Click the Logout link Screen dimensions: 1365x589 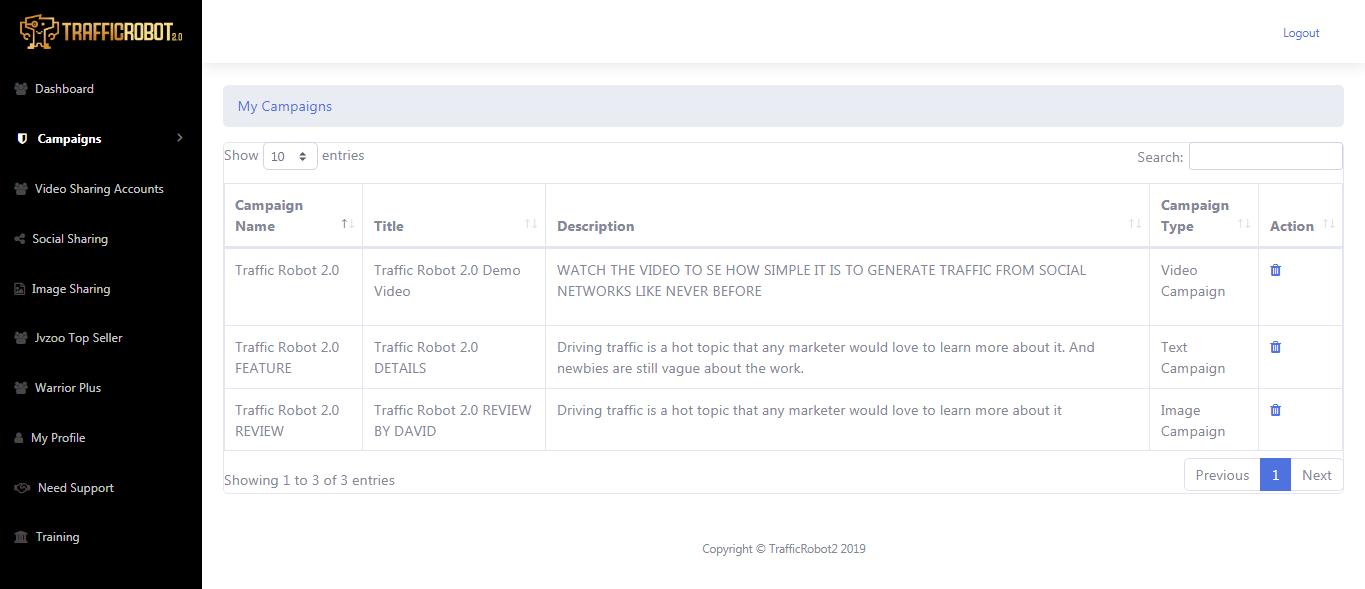[1301, 33]
